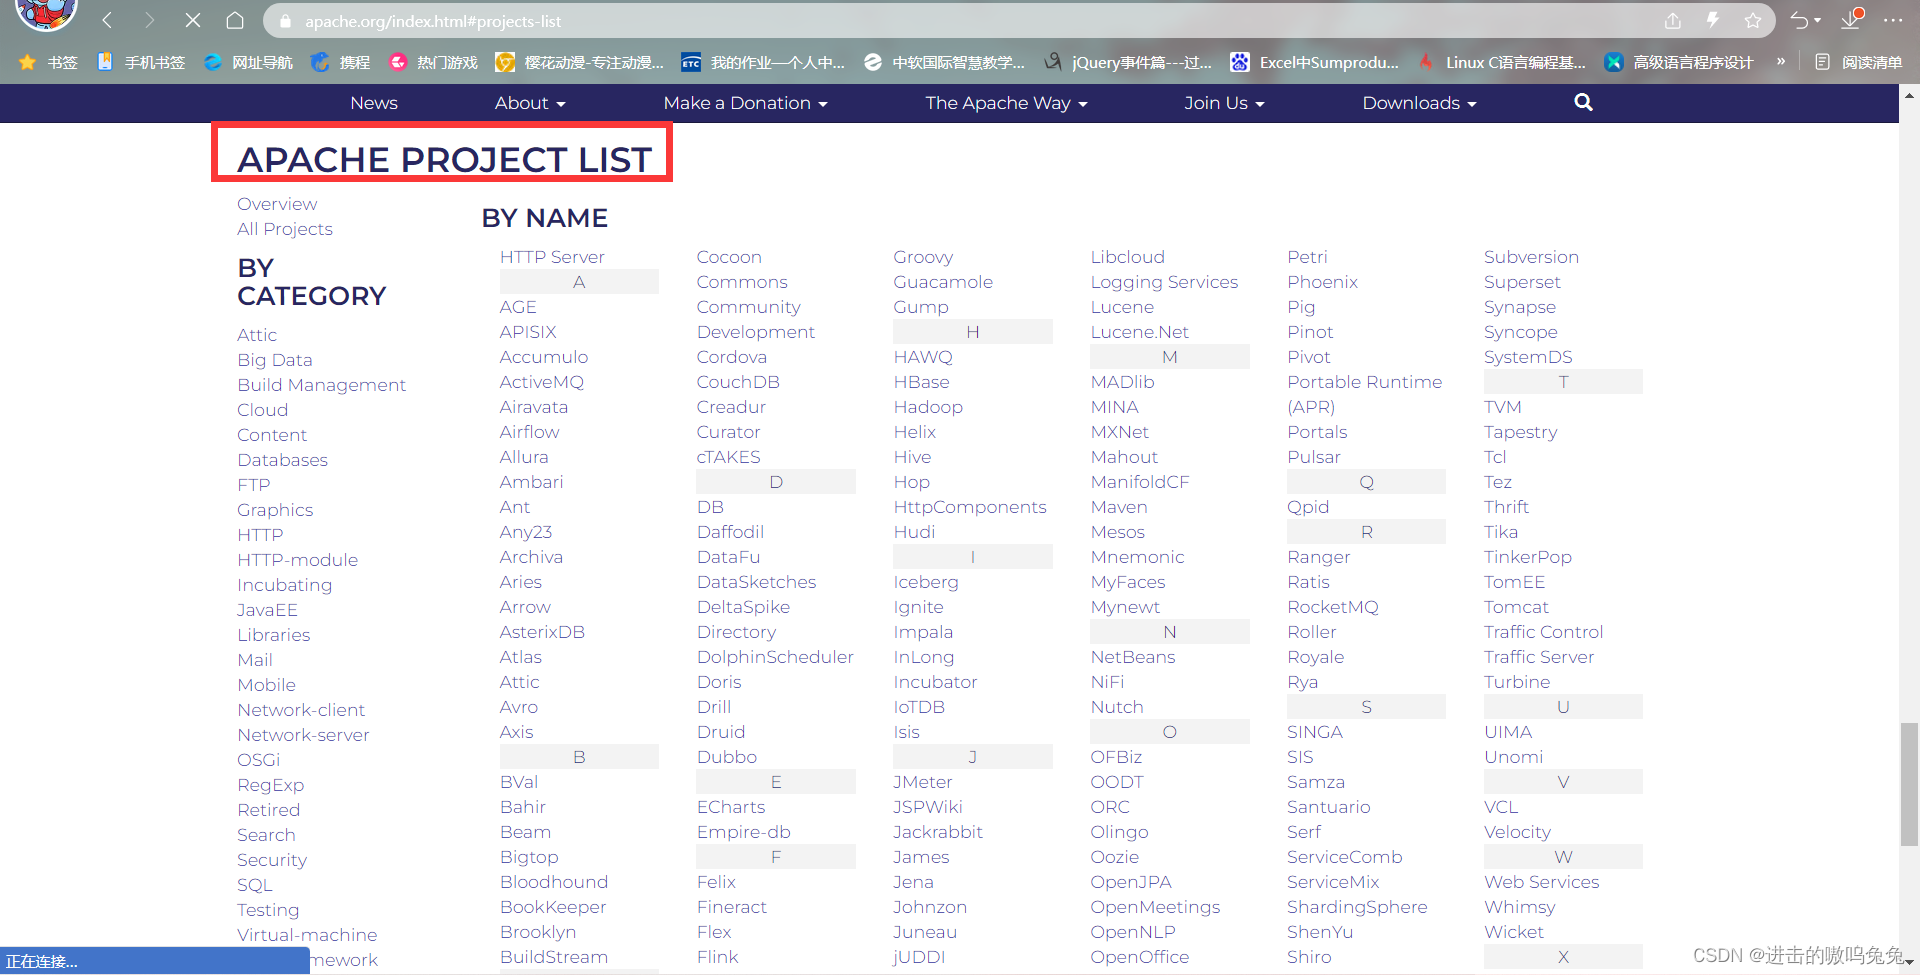Open the 阅读清单 reading list
Screen dimensions: 1920x975
click(x=1858, y=62)
